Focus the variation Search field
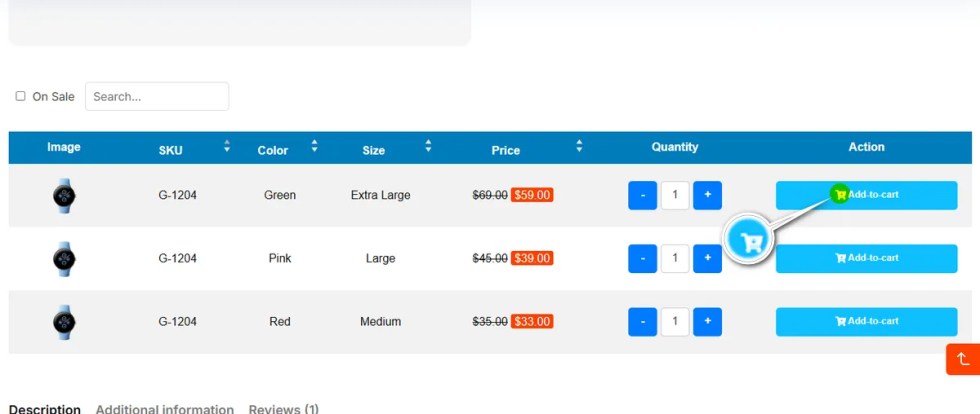The width and height of the screenshot is (980, 414). pos(157,96)
